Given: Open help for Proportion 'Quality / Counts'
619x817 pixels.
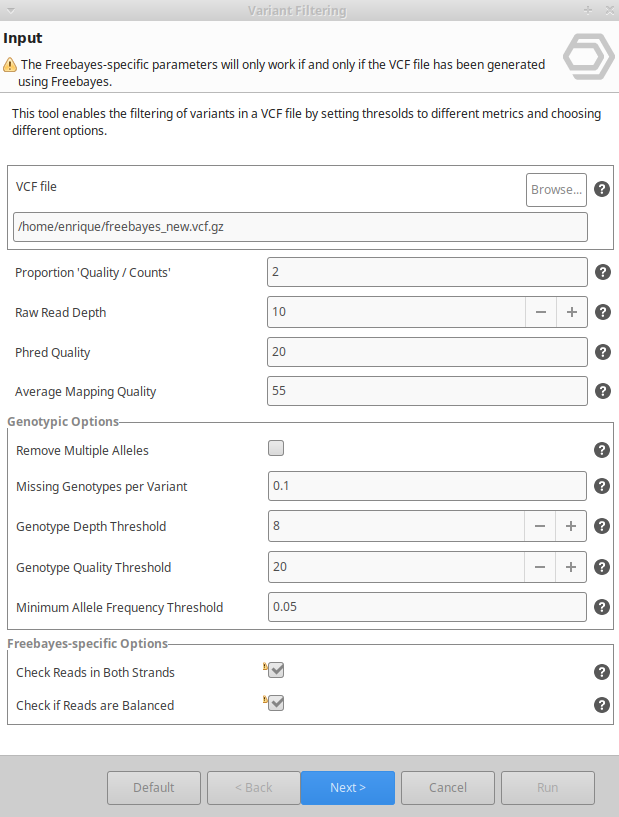Looking at the screenshot, I should click(x=603, y=272).
